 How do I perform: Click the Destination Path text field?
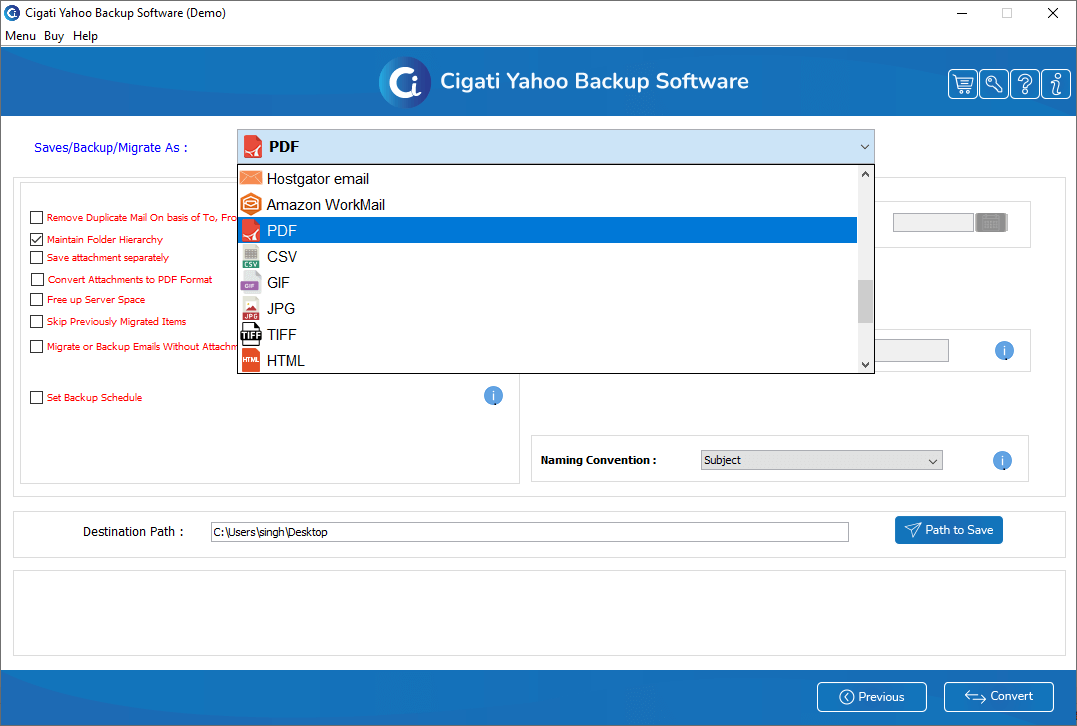tap(530, 532)
